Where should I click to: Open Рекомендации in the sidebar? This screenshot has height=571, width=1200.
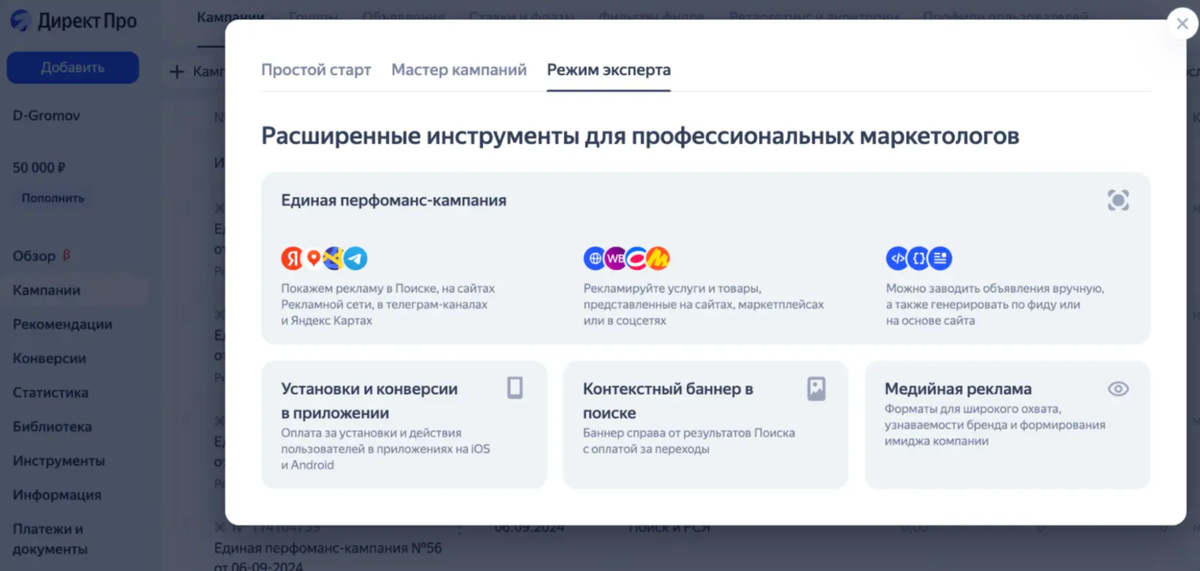pos(62,324)
